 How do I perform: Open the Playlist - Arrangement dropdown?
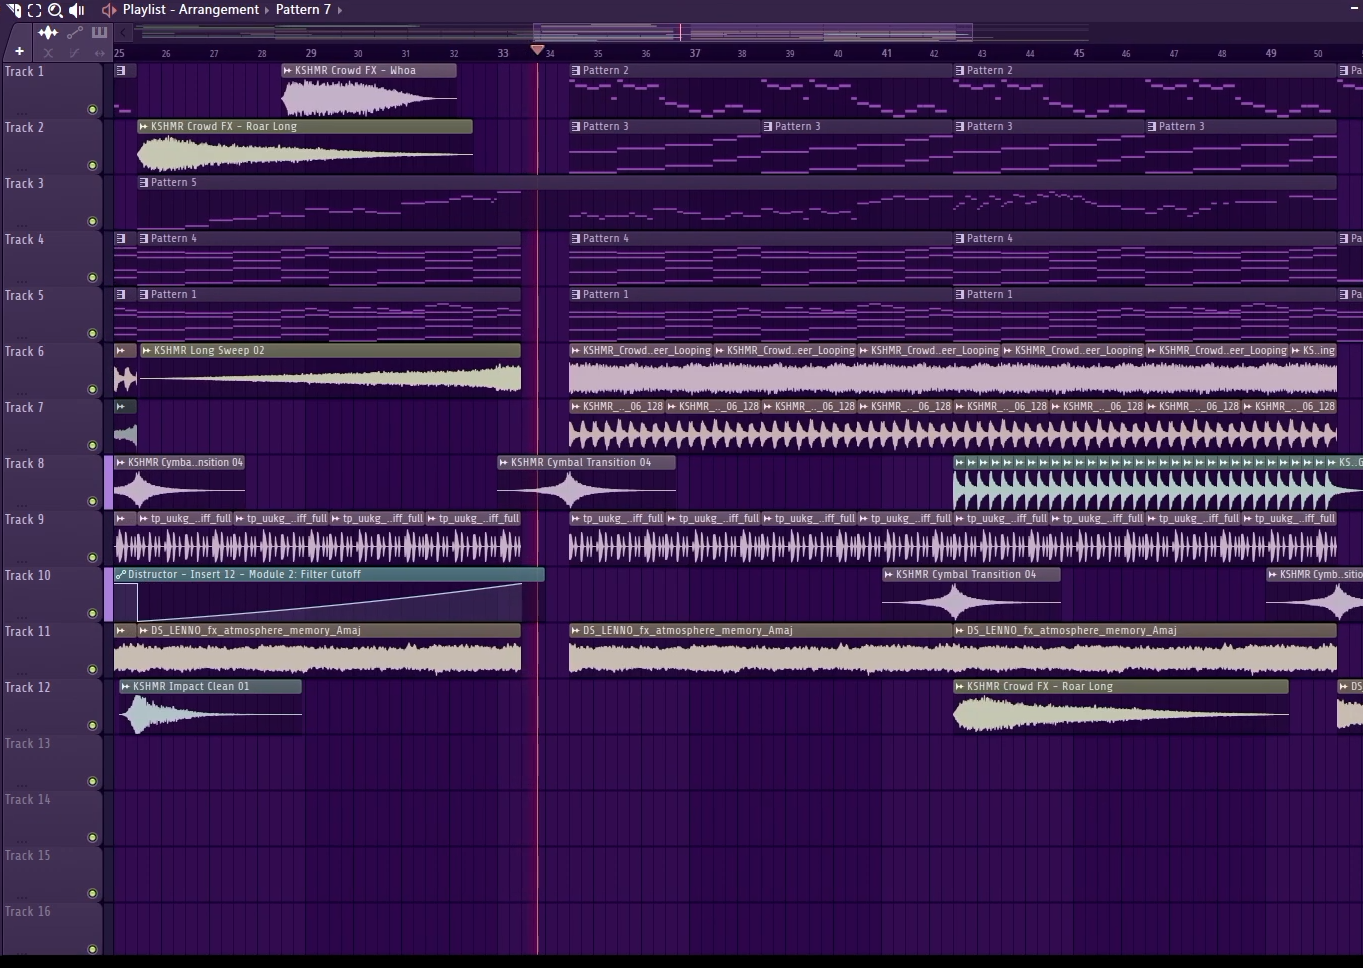[x=191, y=10]
